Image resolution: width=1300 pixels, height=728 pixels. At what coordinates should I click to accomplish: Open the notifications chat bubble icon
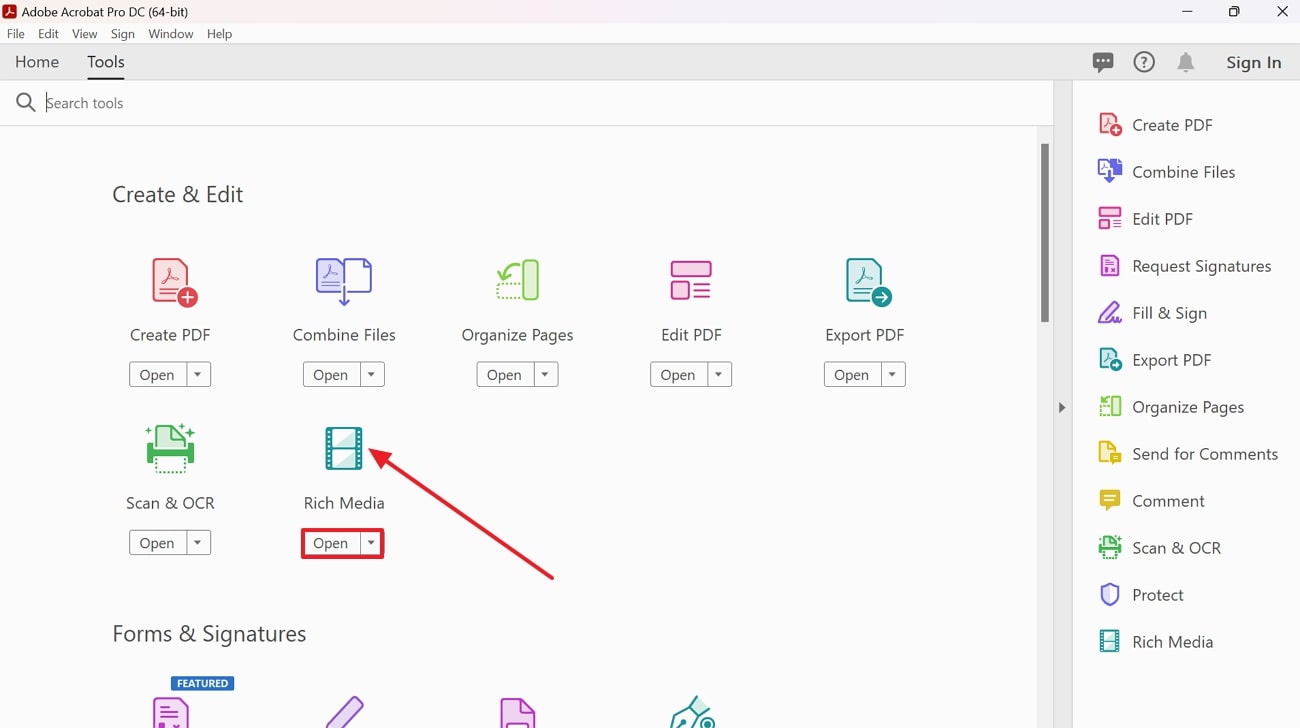1103,62
